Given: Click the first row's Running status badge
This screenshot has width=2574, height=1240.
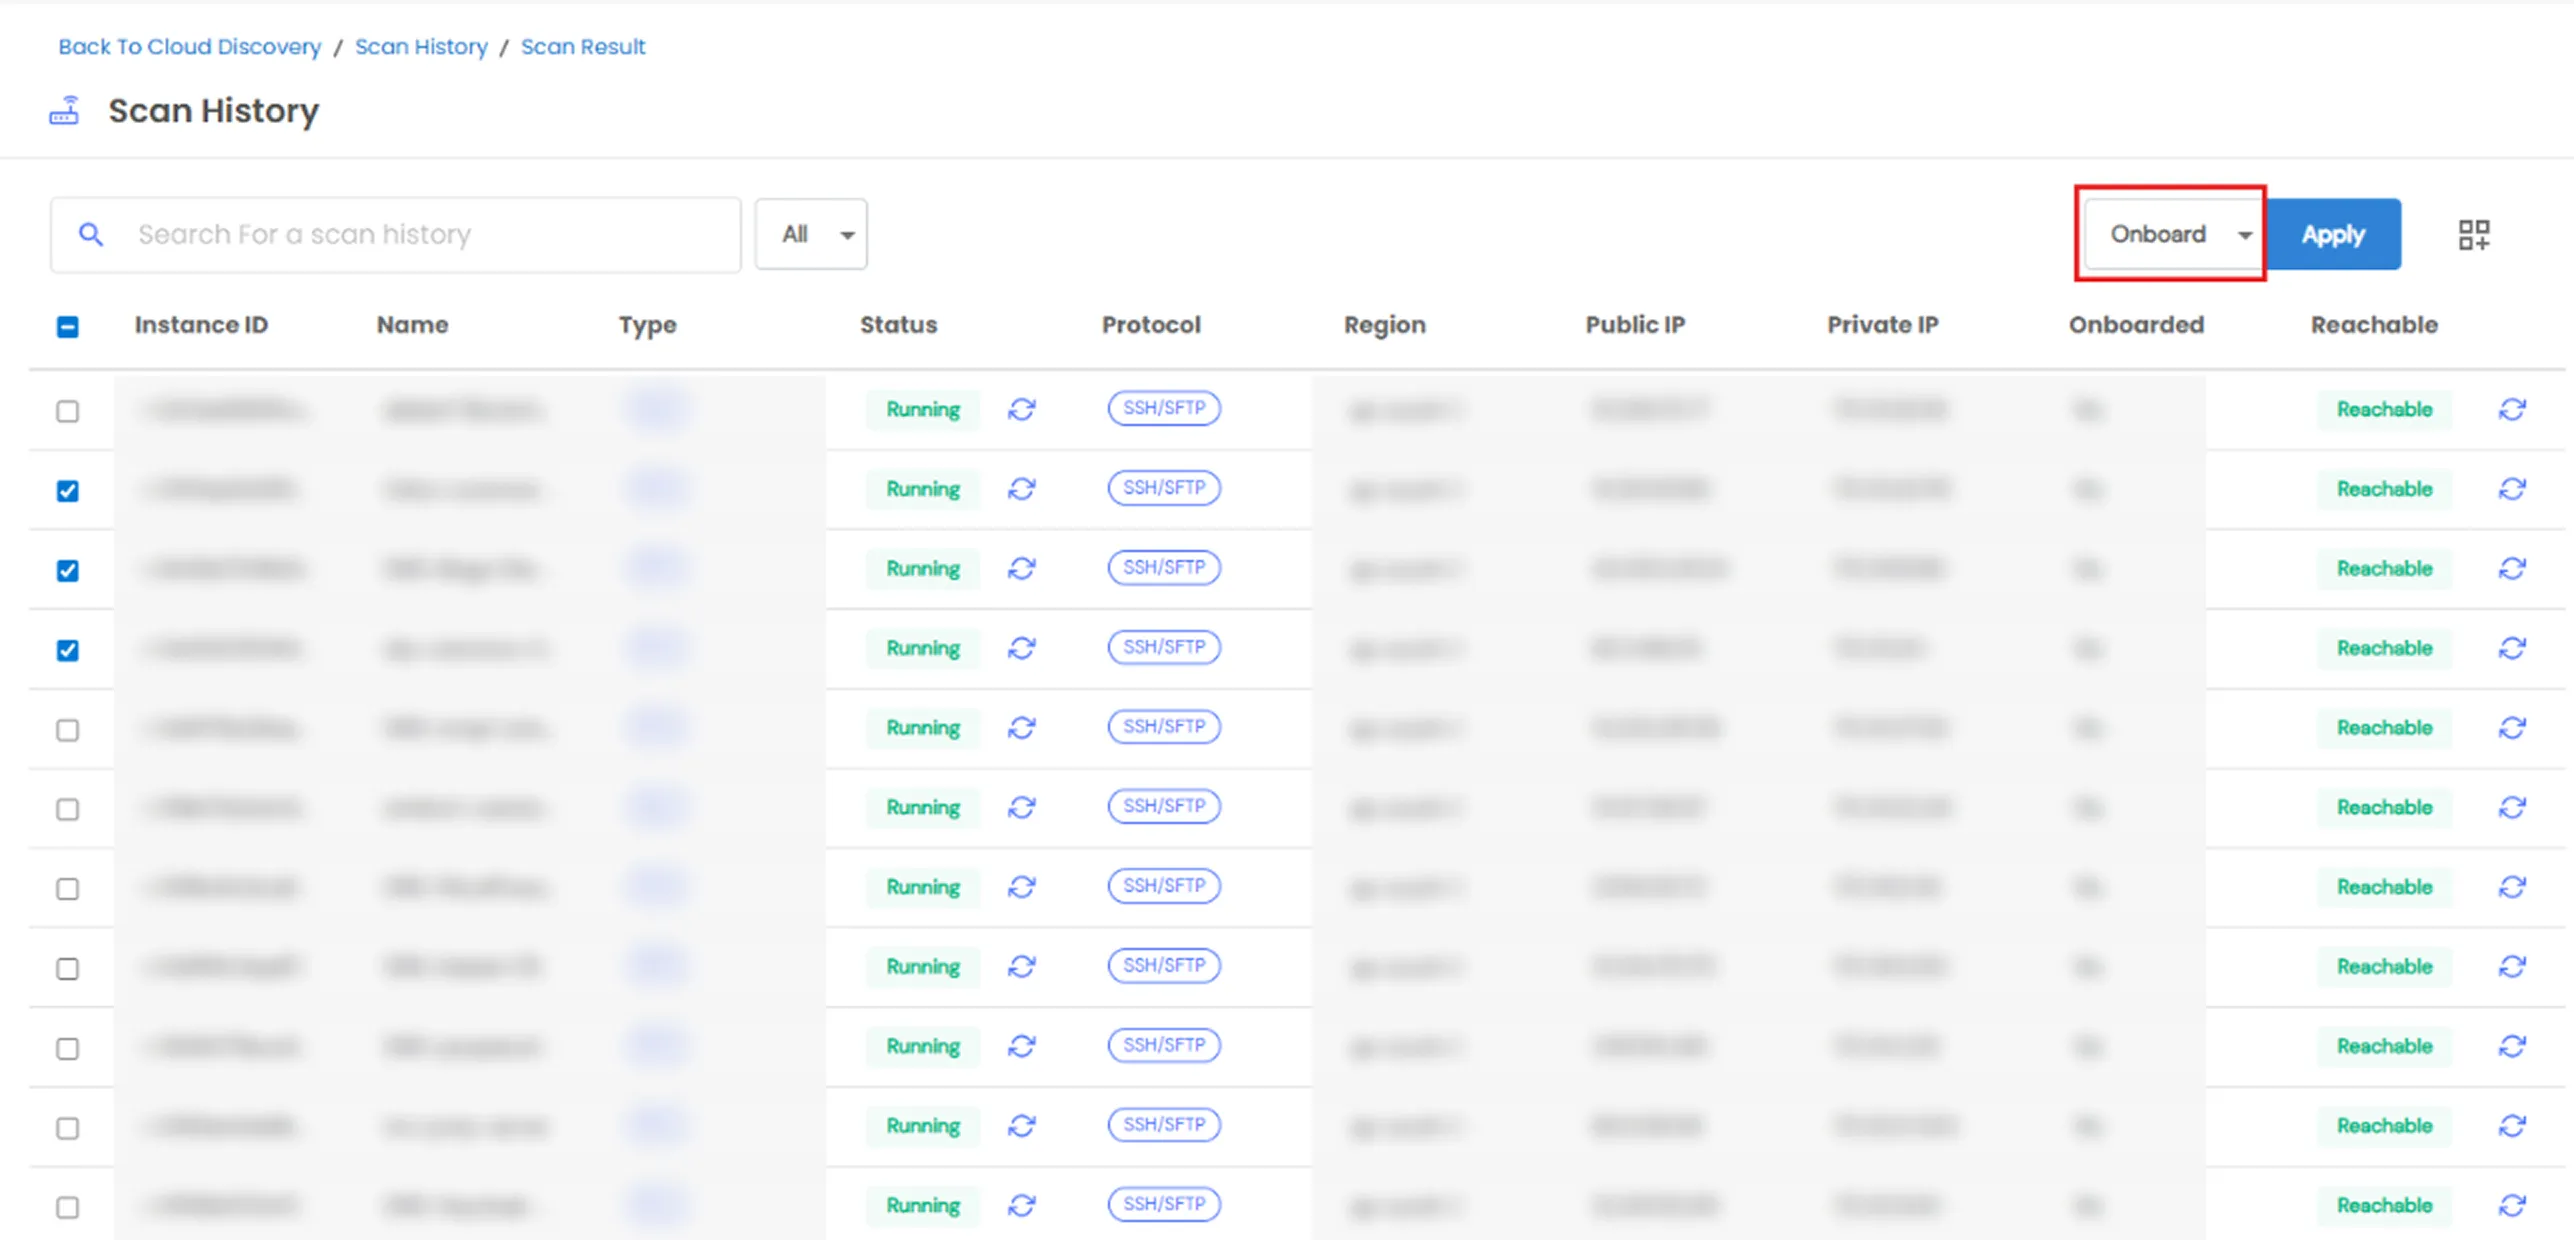Looking at the screenshot, I should point(922,409).
